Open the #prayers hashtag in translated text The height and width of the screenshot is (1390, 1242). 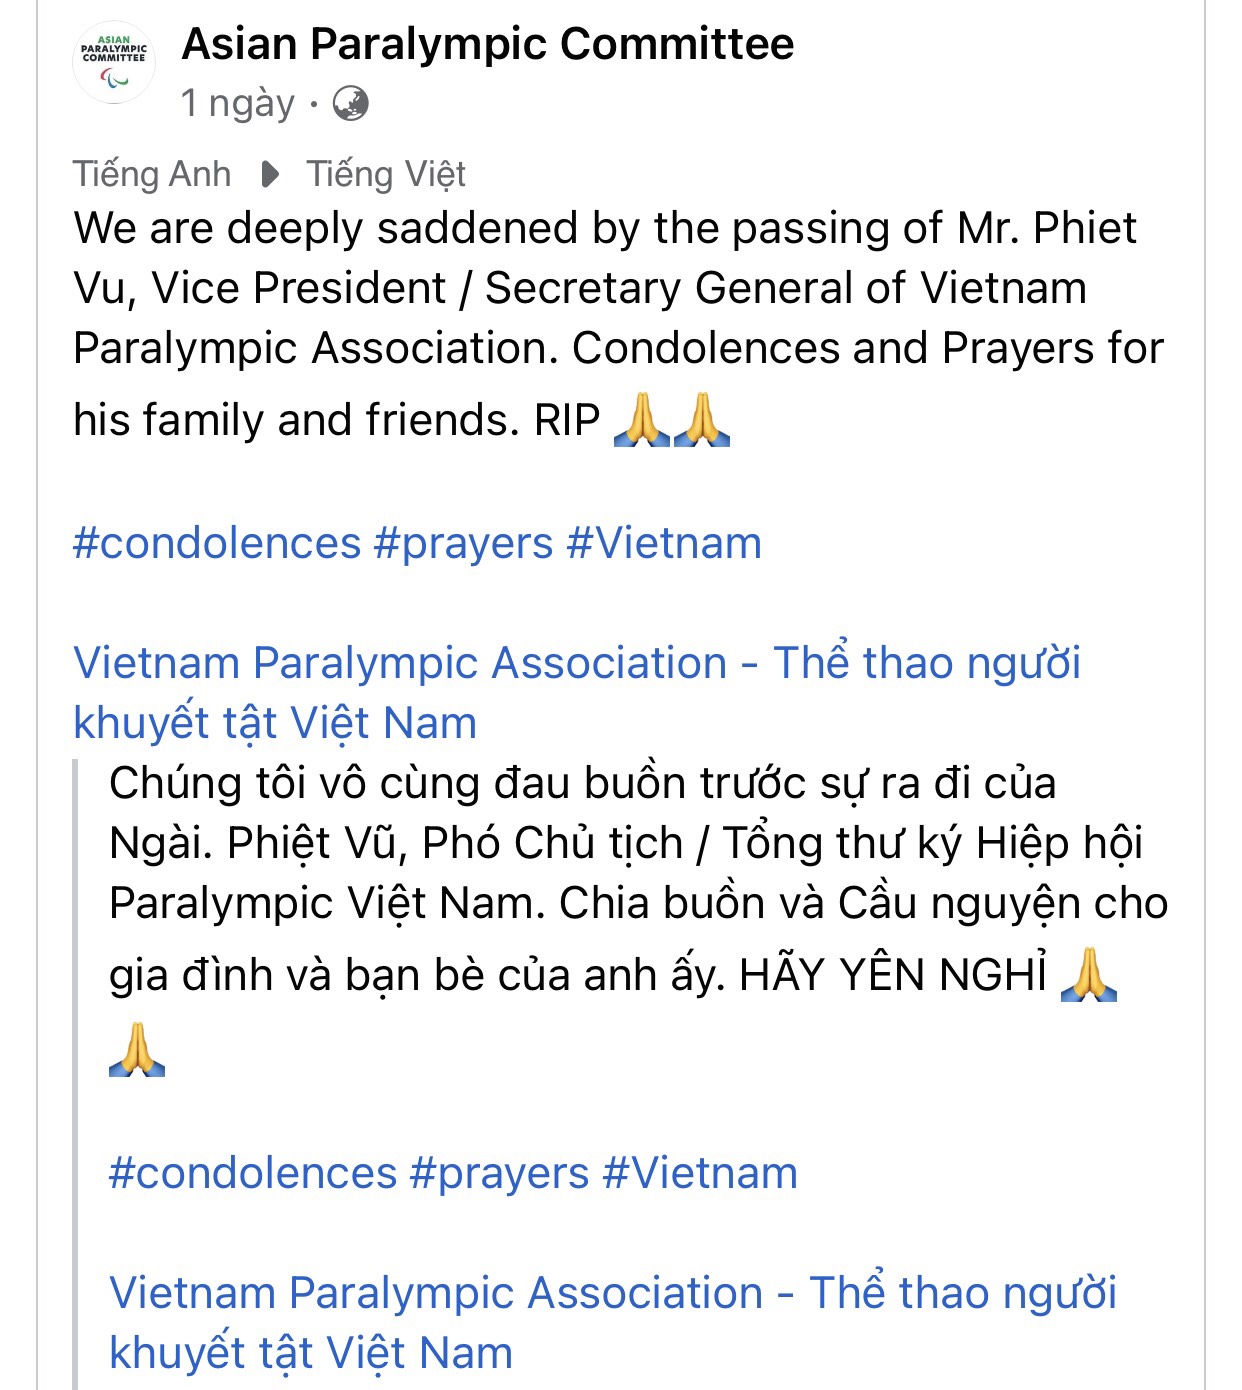tap(499, 1175)
